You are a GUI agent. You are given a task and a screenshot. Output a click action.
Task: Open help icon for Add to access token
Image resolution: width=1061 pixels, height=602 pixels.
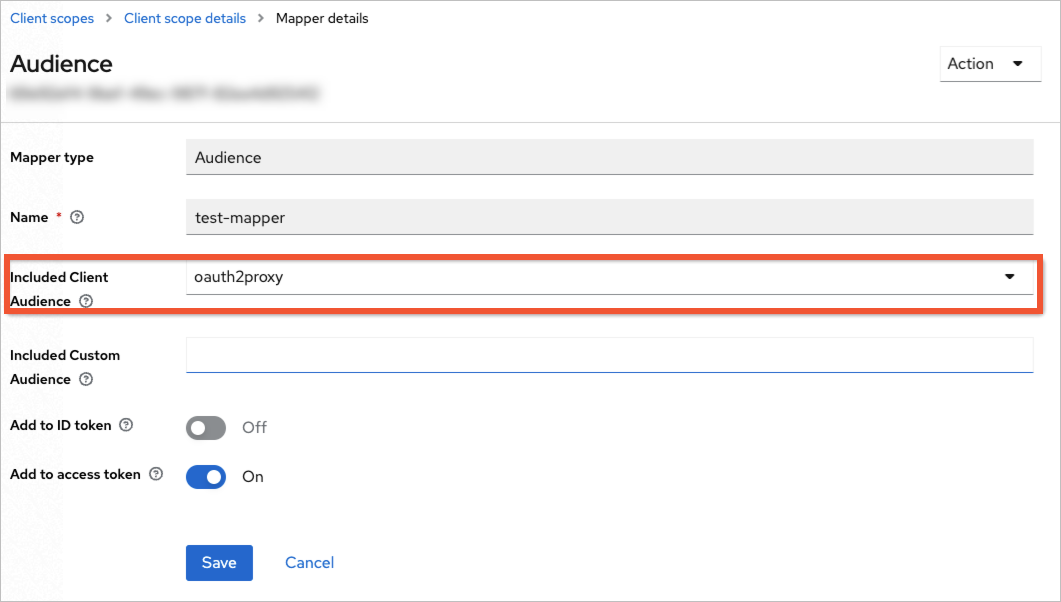point(156,475)
